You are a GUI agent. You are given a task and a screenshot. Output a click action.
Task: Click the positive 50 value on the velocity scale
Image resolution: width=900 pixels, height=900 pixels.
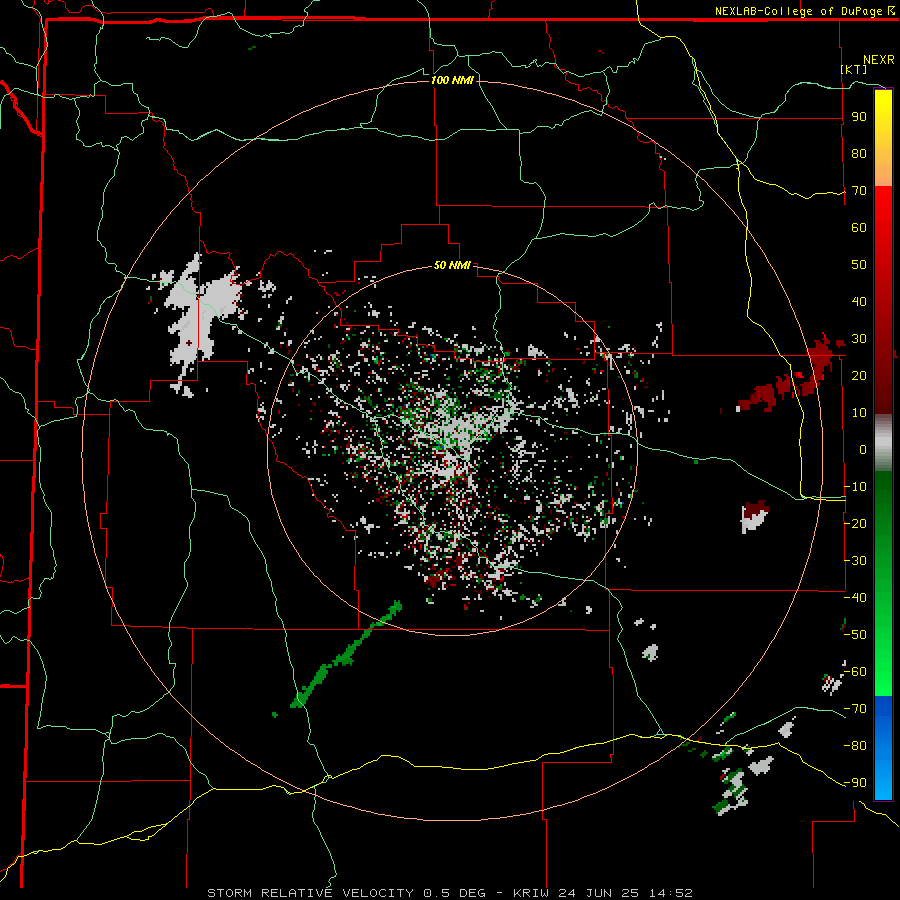[x=859, y=265]
